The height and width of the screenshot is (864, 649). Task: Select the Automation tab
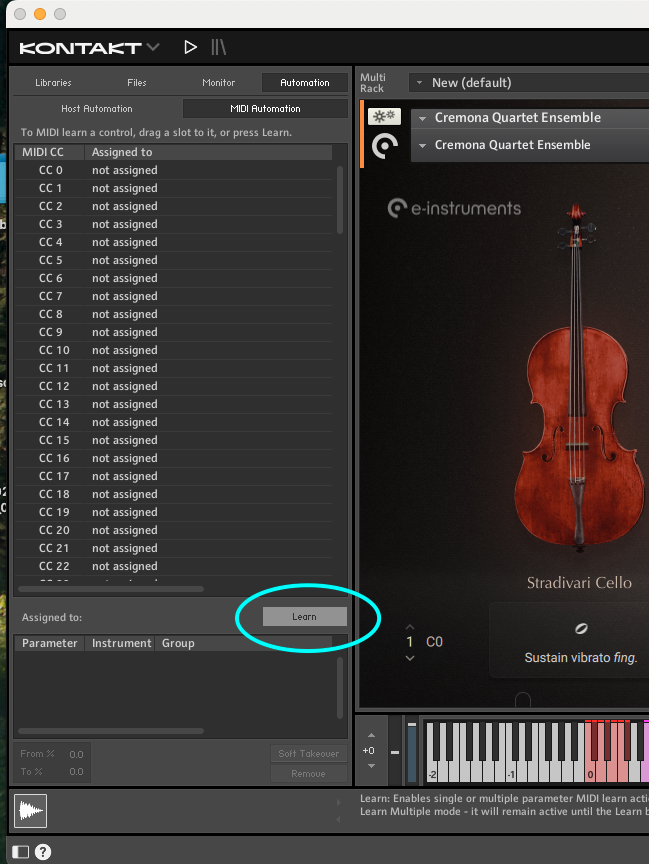[x=305, y=83]
